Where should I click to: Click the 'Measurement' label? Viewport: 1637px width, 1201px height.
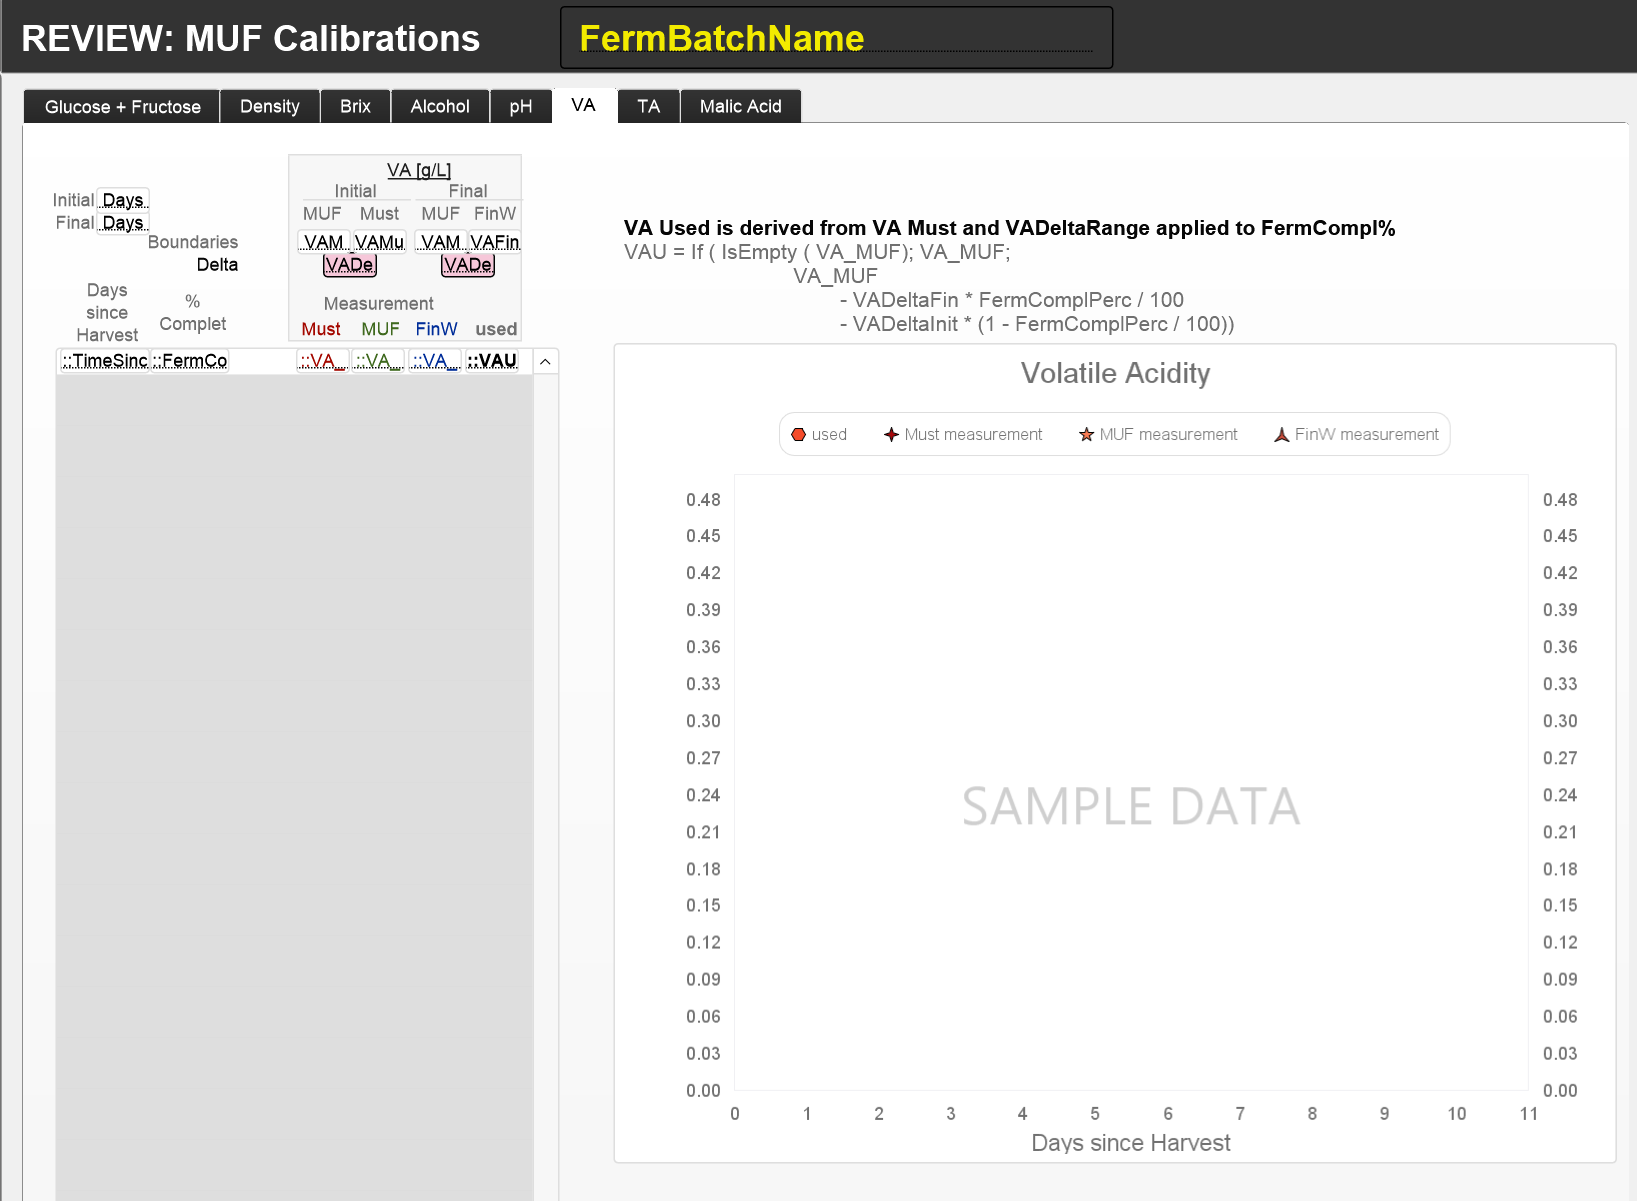coord(378,303)
